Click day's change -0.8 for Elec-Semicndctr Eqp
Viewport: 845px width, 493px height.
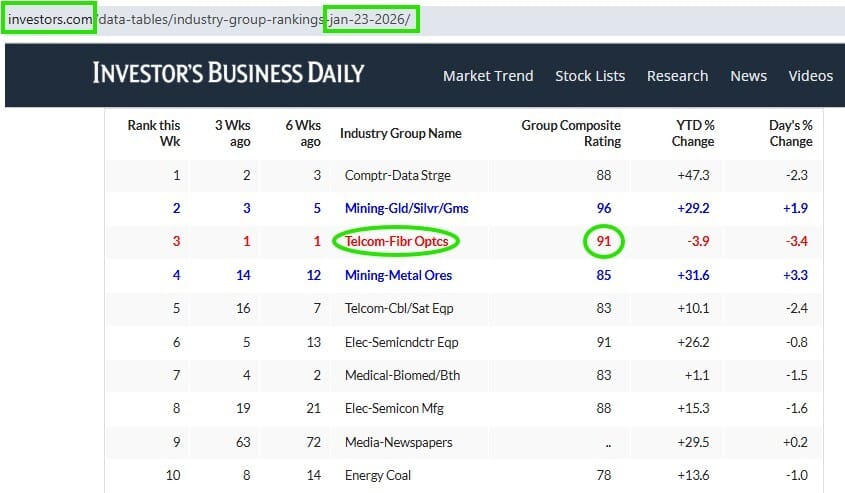tap(796, 342)
